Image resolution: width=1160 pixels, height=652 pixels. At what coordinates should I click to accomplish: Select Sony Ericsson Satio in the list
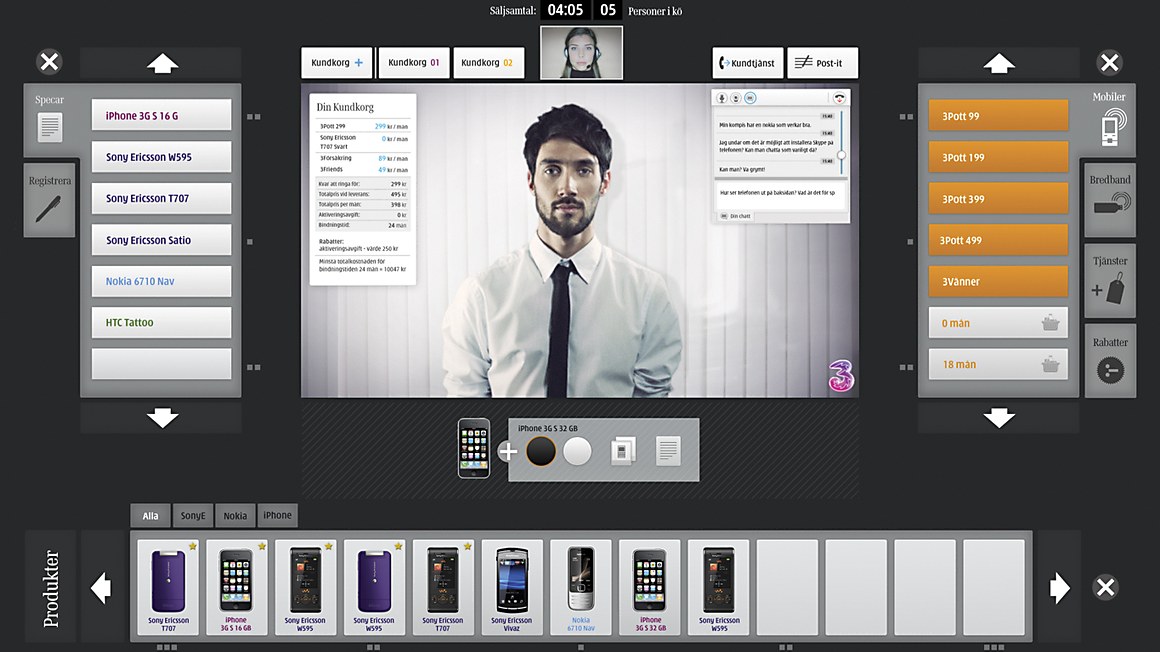point(161,240)
